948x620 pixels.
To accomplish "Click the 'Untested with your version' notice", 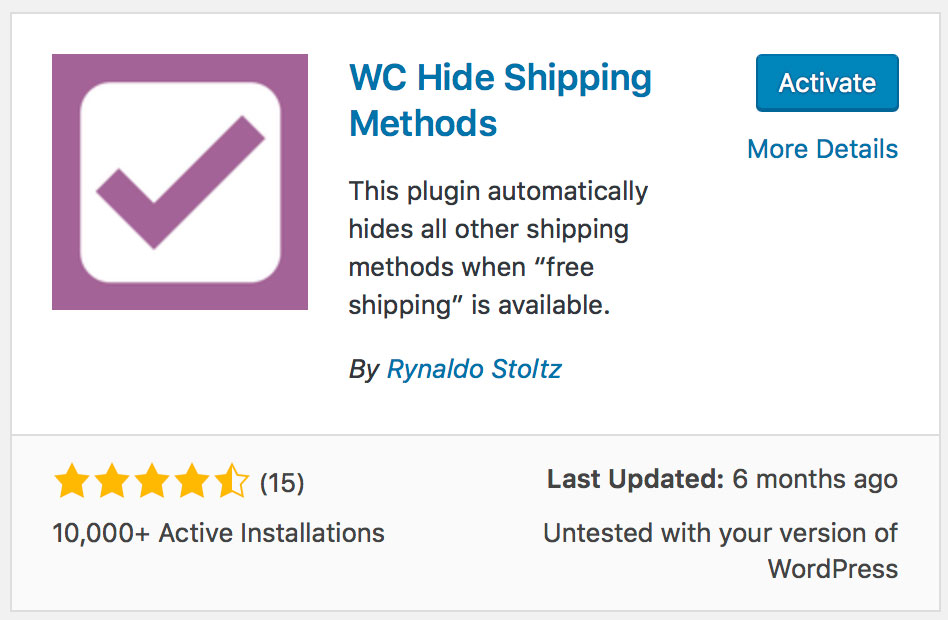I will pos(720,532).
